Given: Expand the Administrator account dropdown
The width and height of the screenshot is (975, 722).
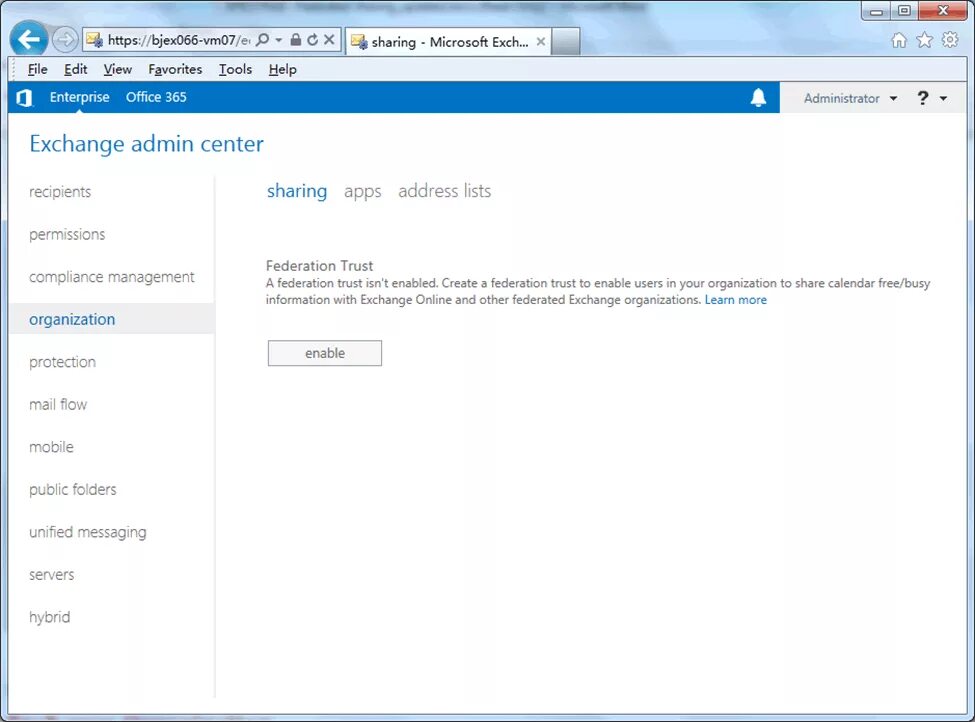Looking at the screenshot, I should 850,98.
